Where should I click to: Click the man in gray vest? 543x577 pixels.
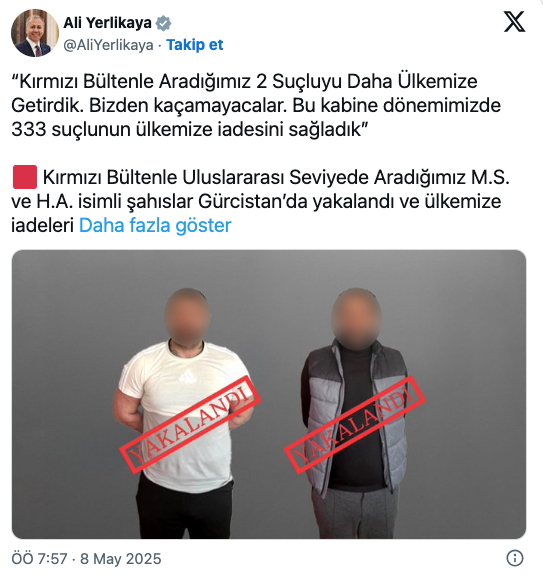[x=355, y=414]
